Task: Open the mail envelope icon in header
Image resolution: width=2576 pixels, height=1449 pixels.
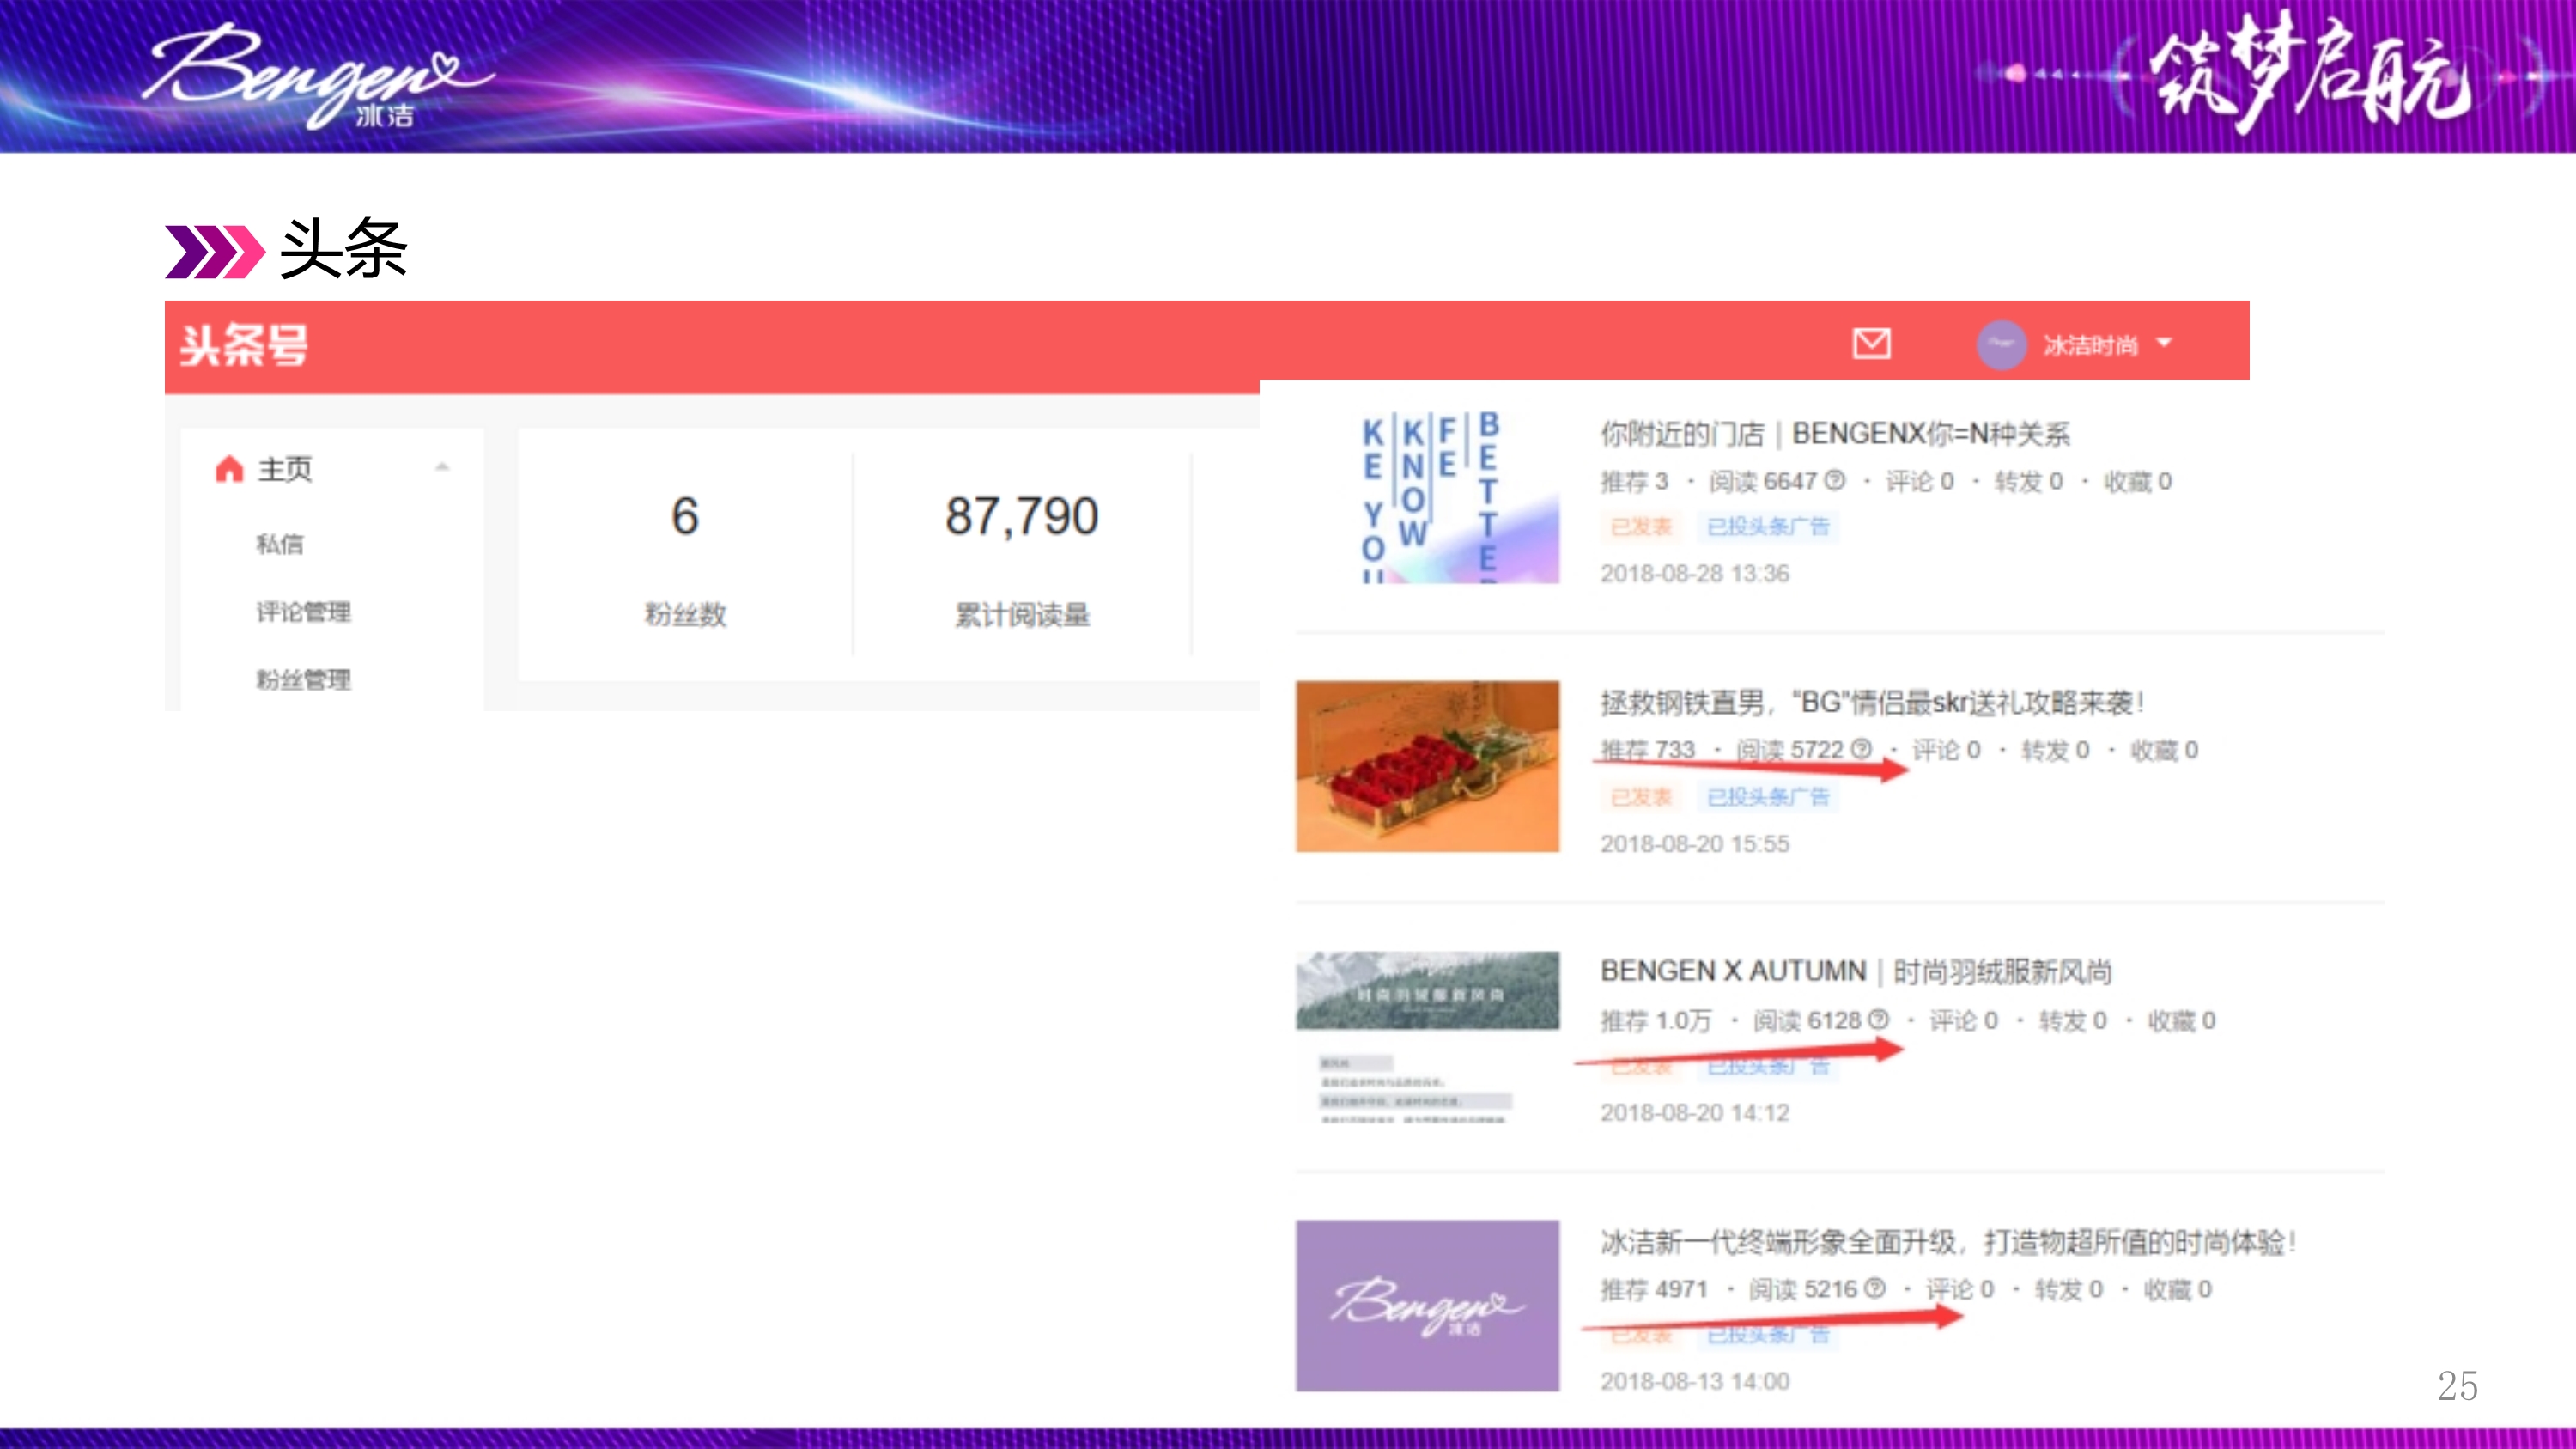Action: pos(1871,343)
